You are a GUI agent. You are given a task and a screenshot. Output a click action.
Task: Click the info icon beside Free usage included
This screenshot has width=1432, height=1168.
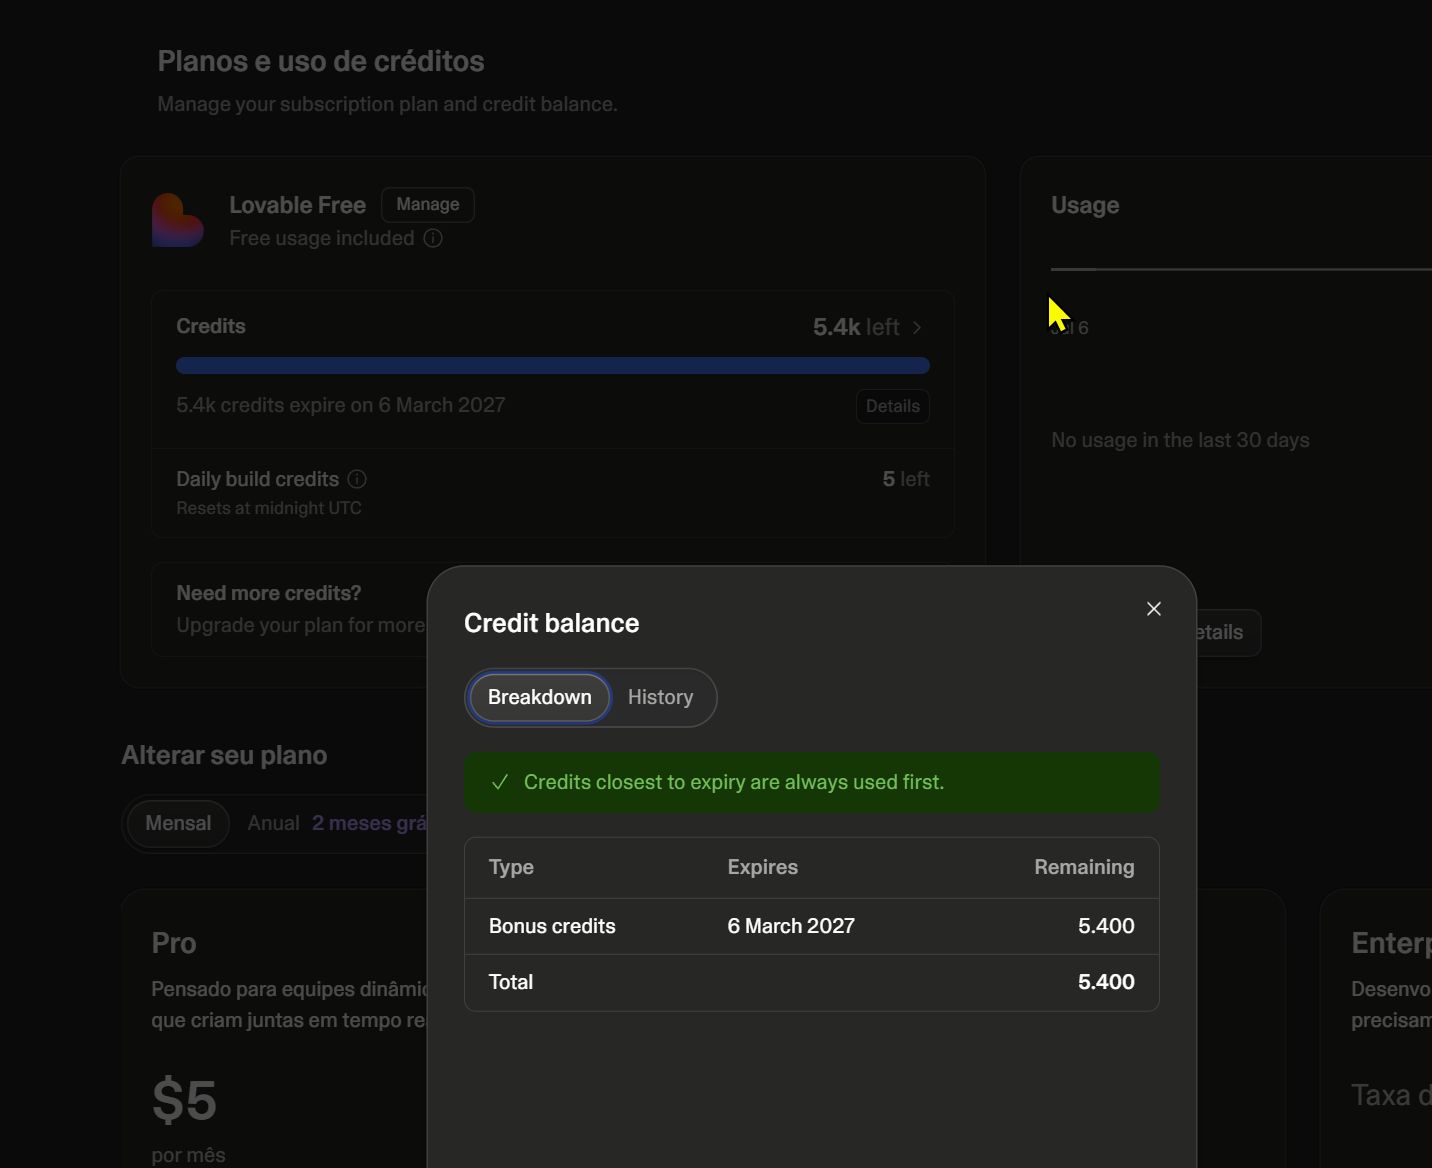pos(433,238)
